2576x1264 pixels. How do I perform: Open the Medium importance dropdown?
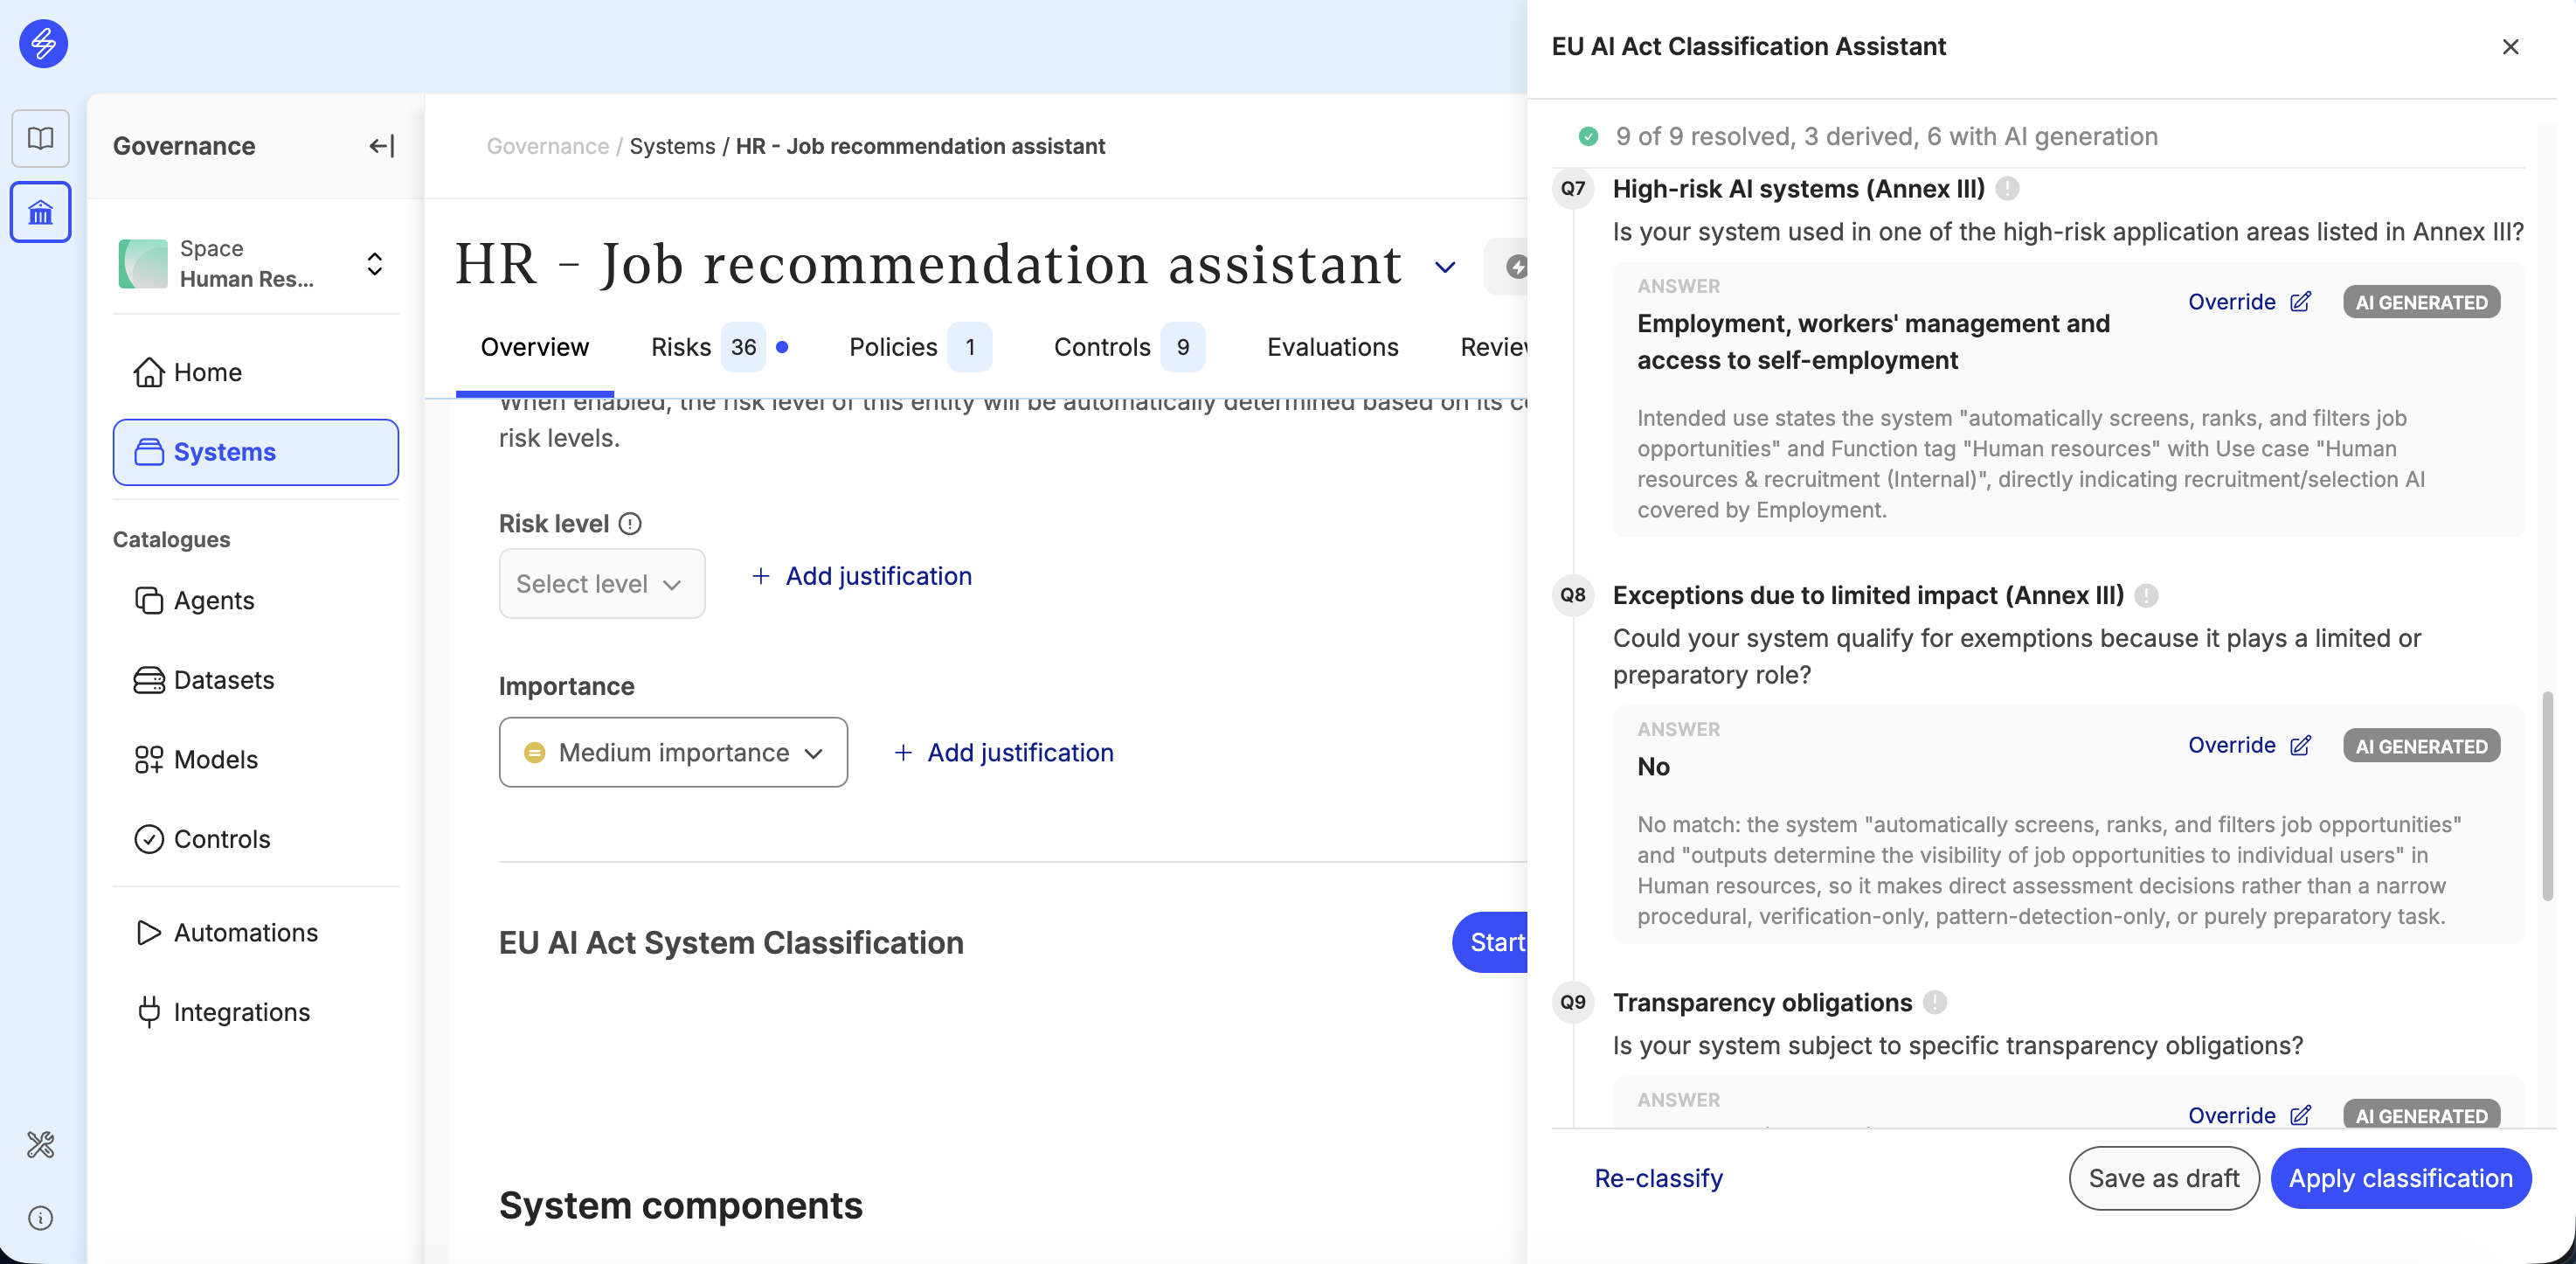(x=673, y=752)
